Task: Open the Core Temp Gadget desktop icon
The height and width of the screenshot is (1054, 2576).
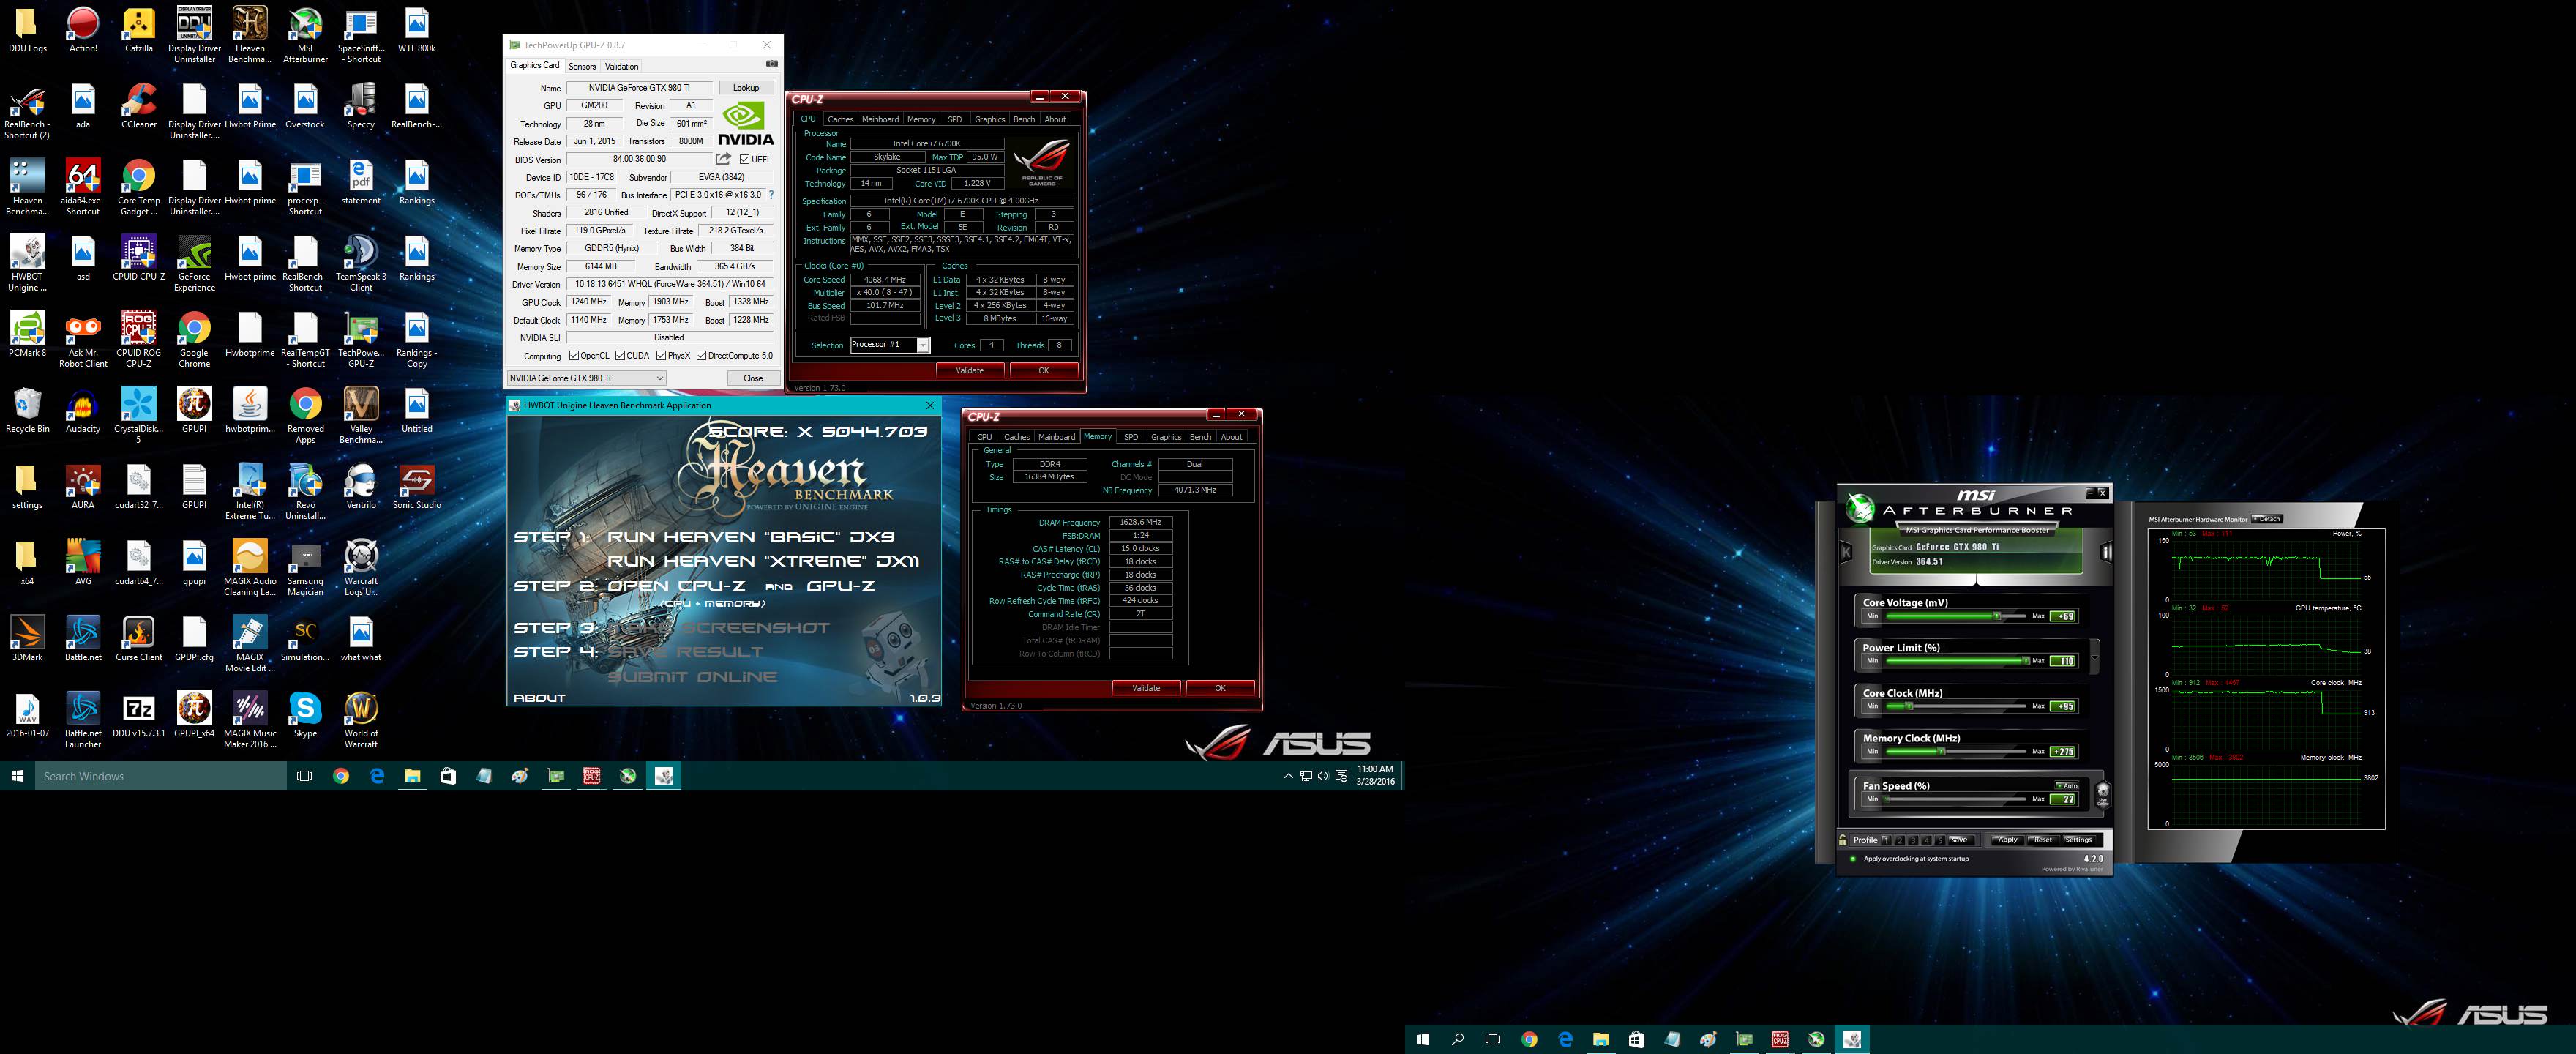Action: 139,187
